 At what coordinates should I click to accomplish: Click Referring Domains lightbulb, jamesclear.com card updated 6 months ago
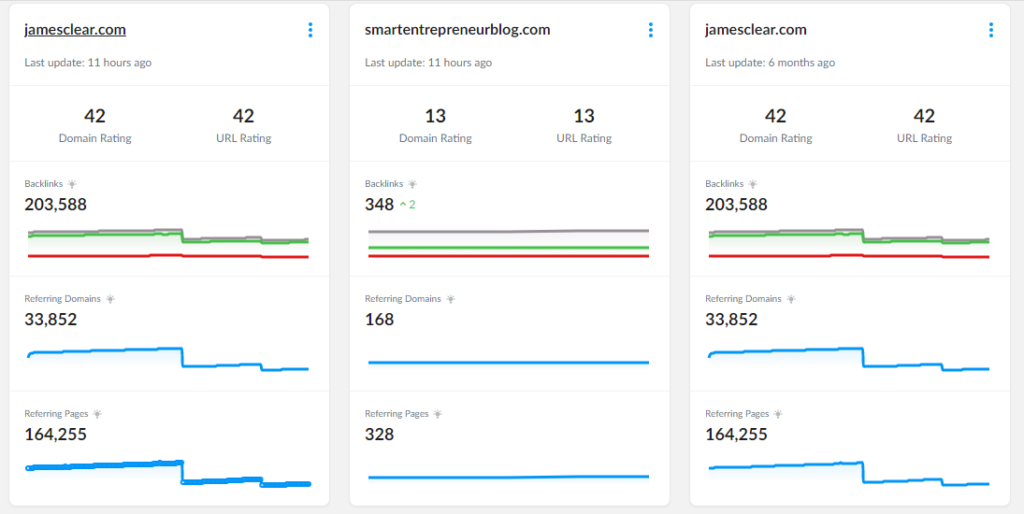point(790,299)
